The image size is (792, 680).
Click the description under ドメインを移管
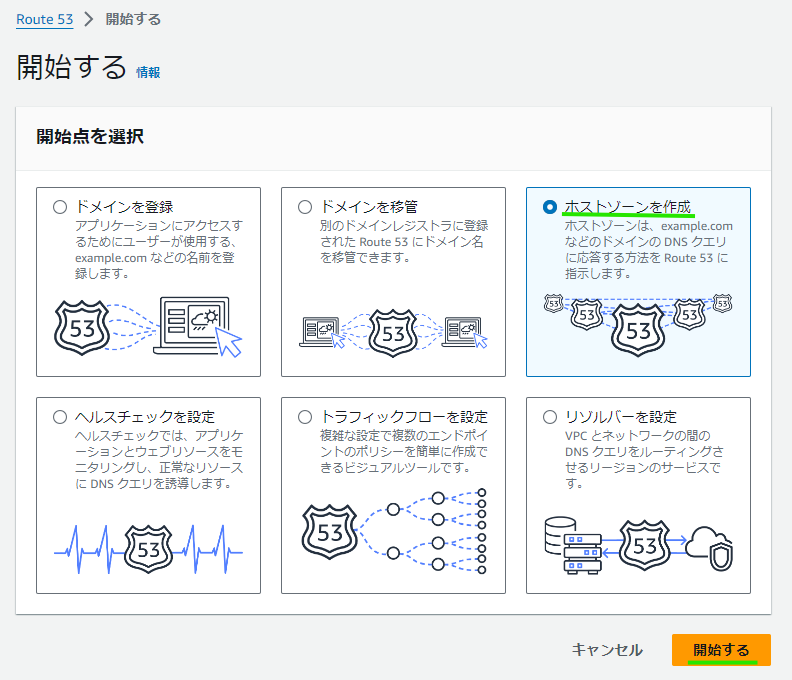coord(404,241)
